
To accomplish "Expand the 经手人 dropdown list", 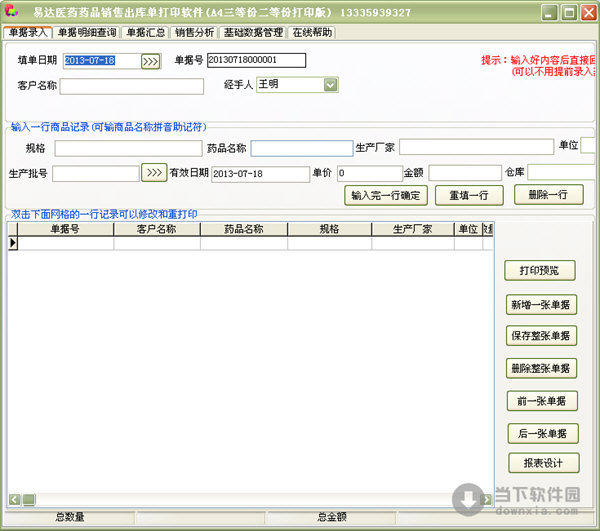I will pos(330,85).
